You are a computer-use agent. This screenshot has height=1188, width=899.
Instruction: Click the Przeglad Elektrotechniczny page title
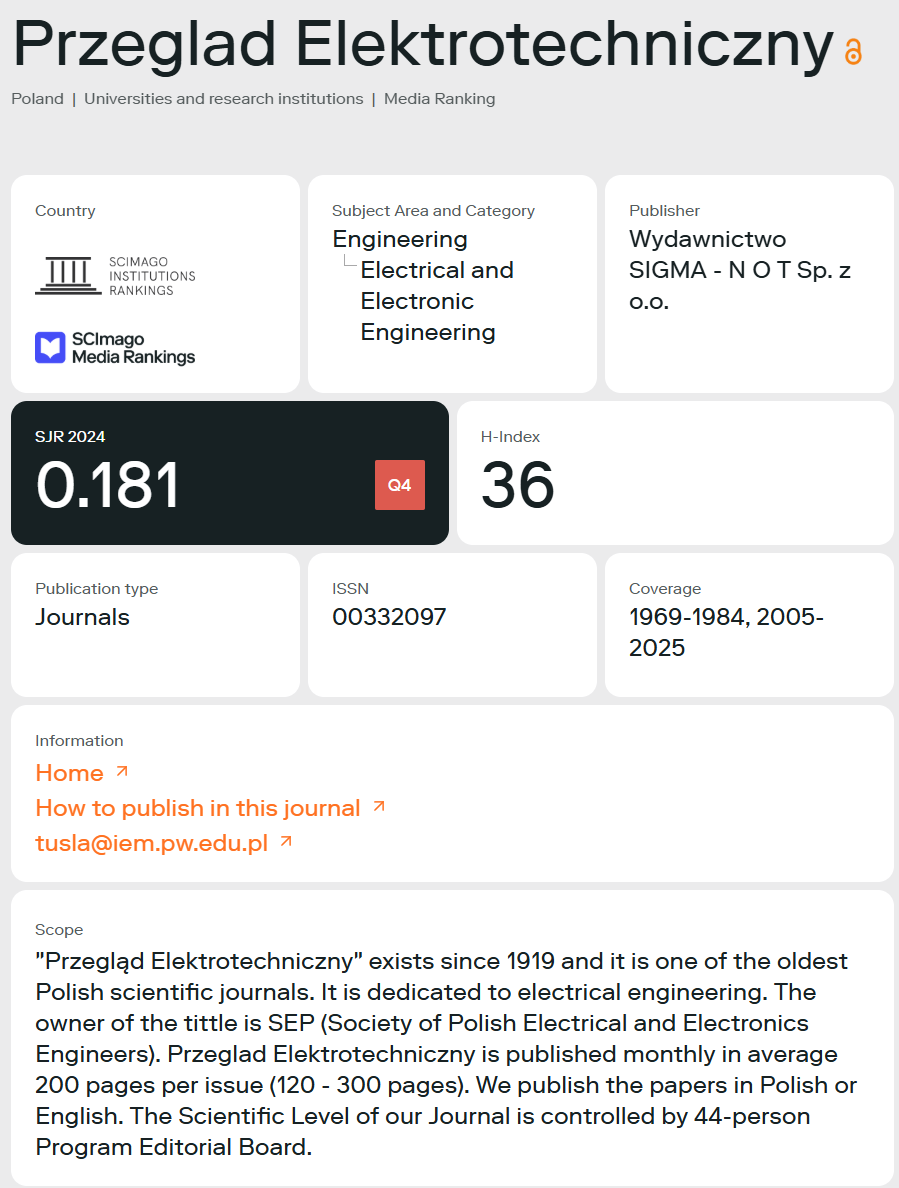(x=422, y=45)
